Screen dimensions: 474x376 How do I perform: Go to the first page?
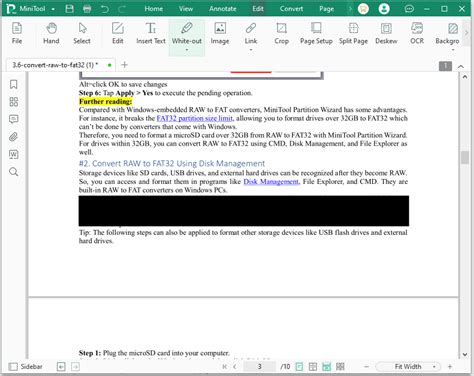pyautogui.click(x=225, y=367)
